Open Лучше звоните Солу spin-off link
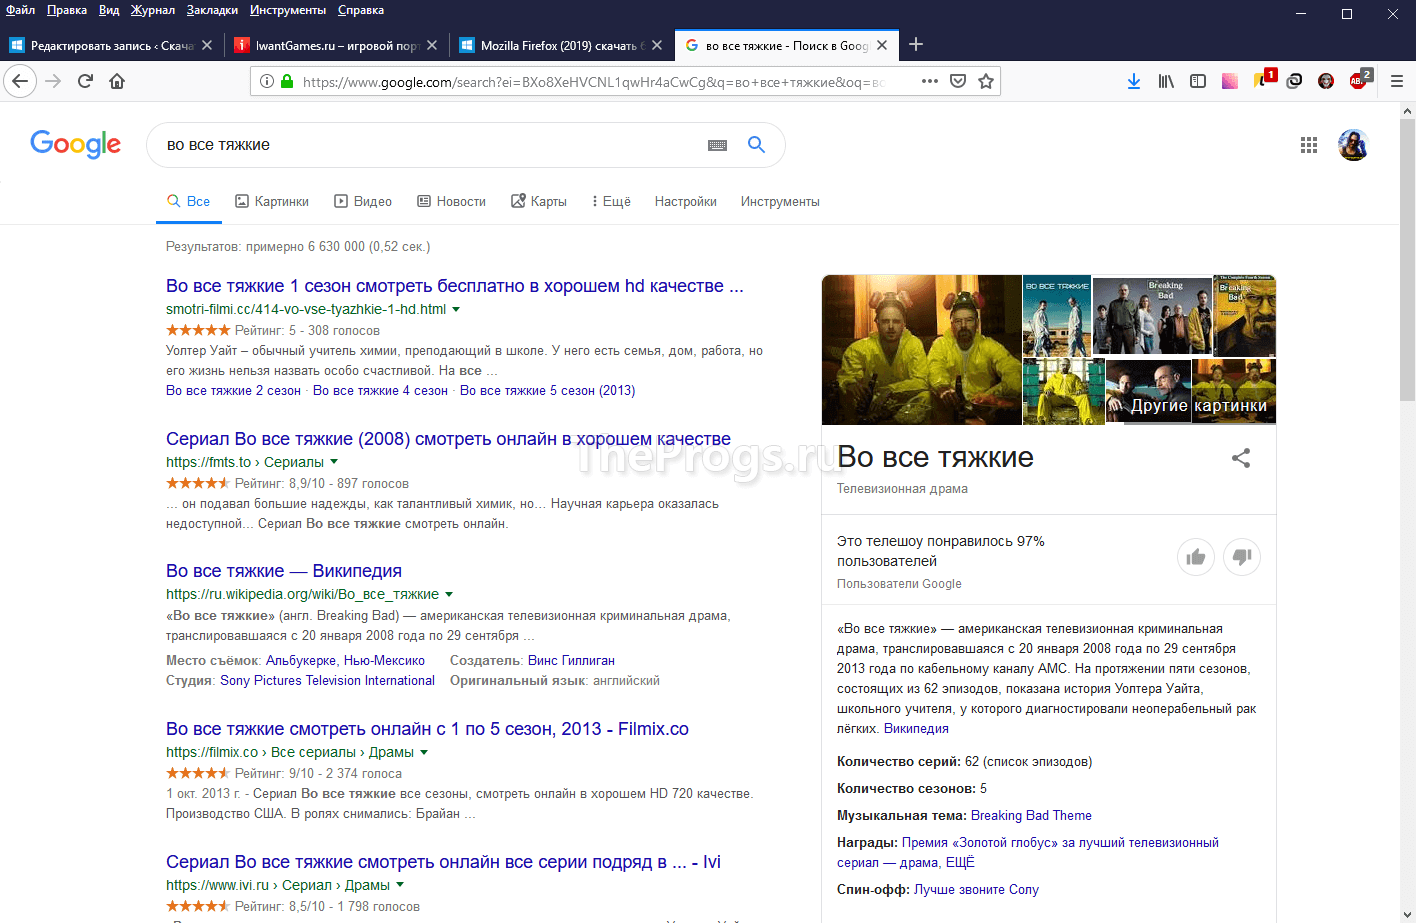 [x=976, y=890]
